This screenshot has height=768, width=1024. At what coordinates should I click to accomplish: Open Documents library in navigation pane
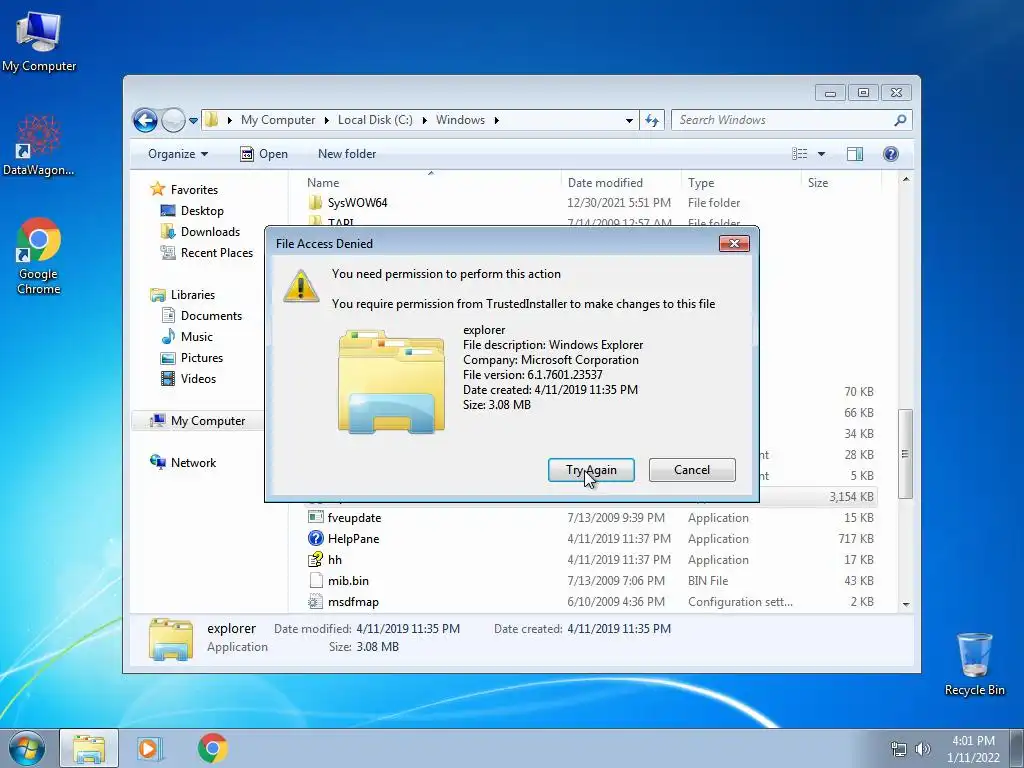coord(211,315)
